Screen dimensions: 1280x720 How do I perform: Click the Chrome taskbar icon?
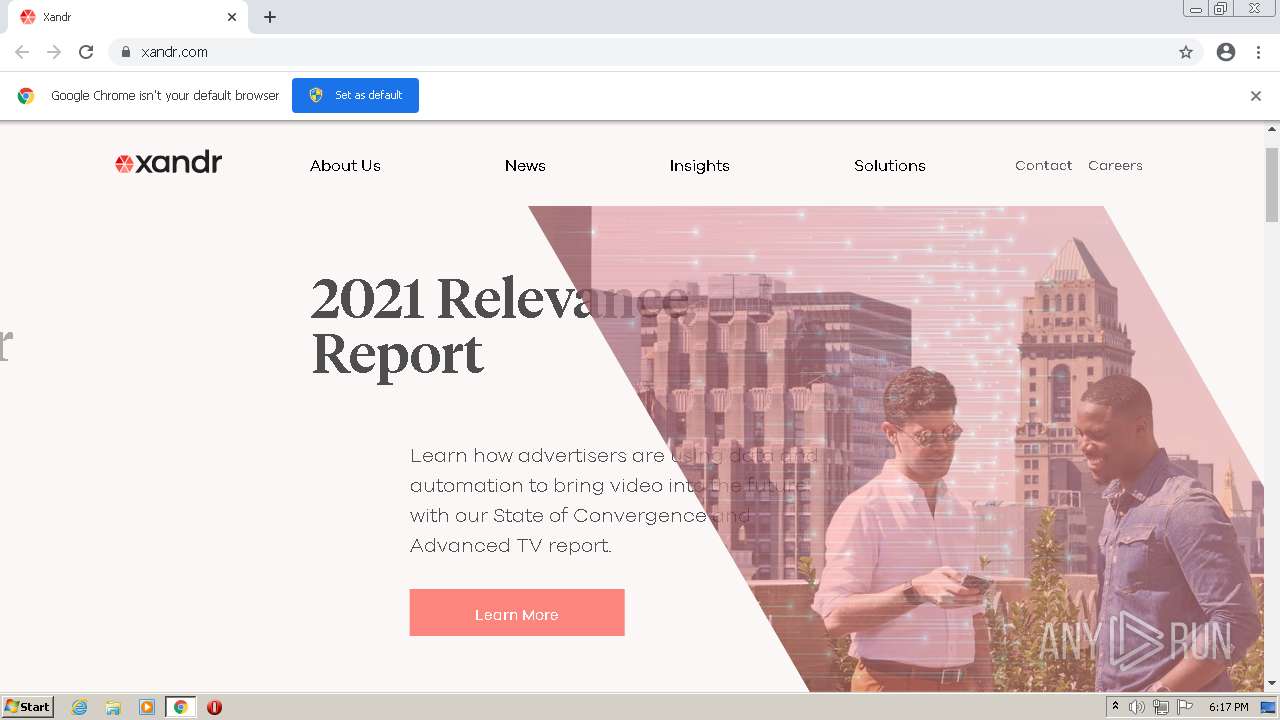pyautogui.click(x=180, y=707)
